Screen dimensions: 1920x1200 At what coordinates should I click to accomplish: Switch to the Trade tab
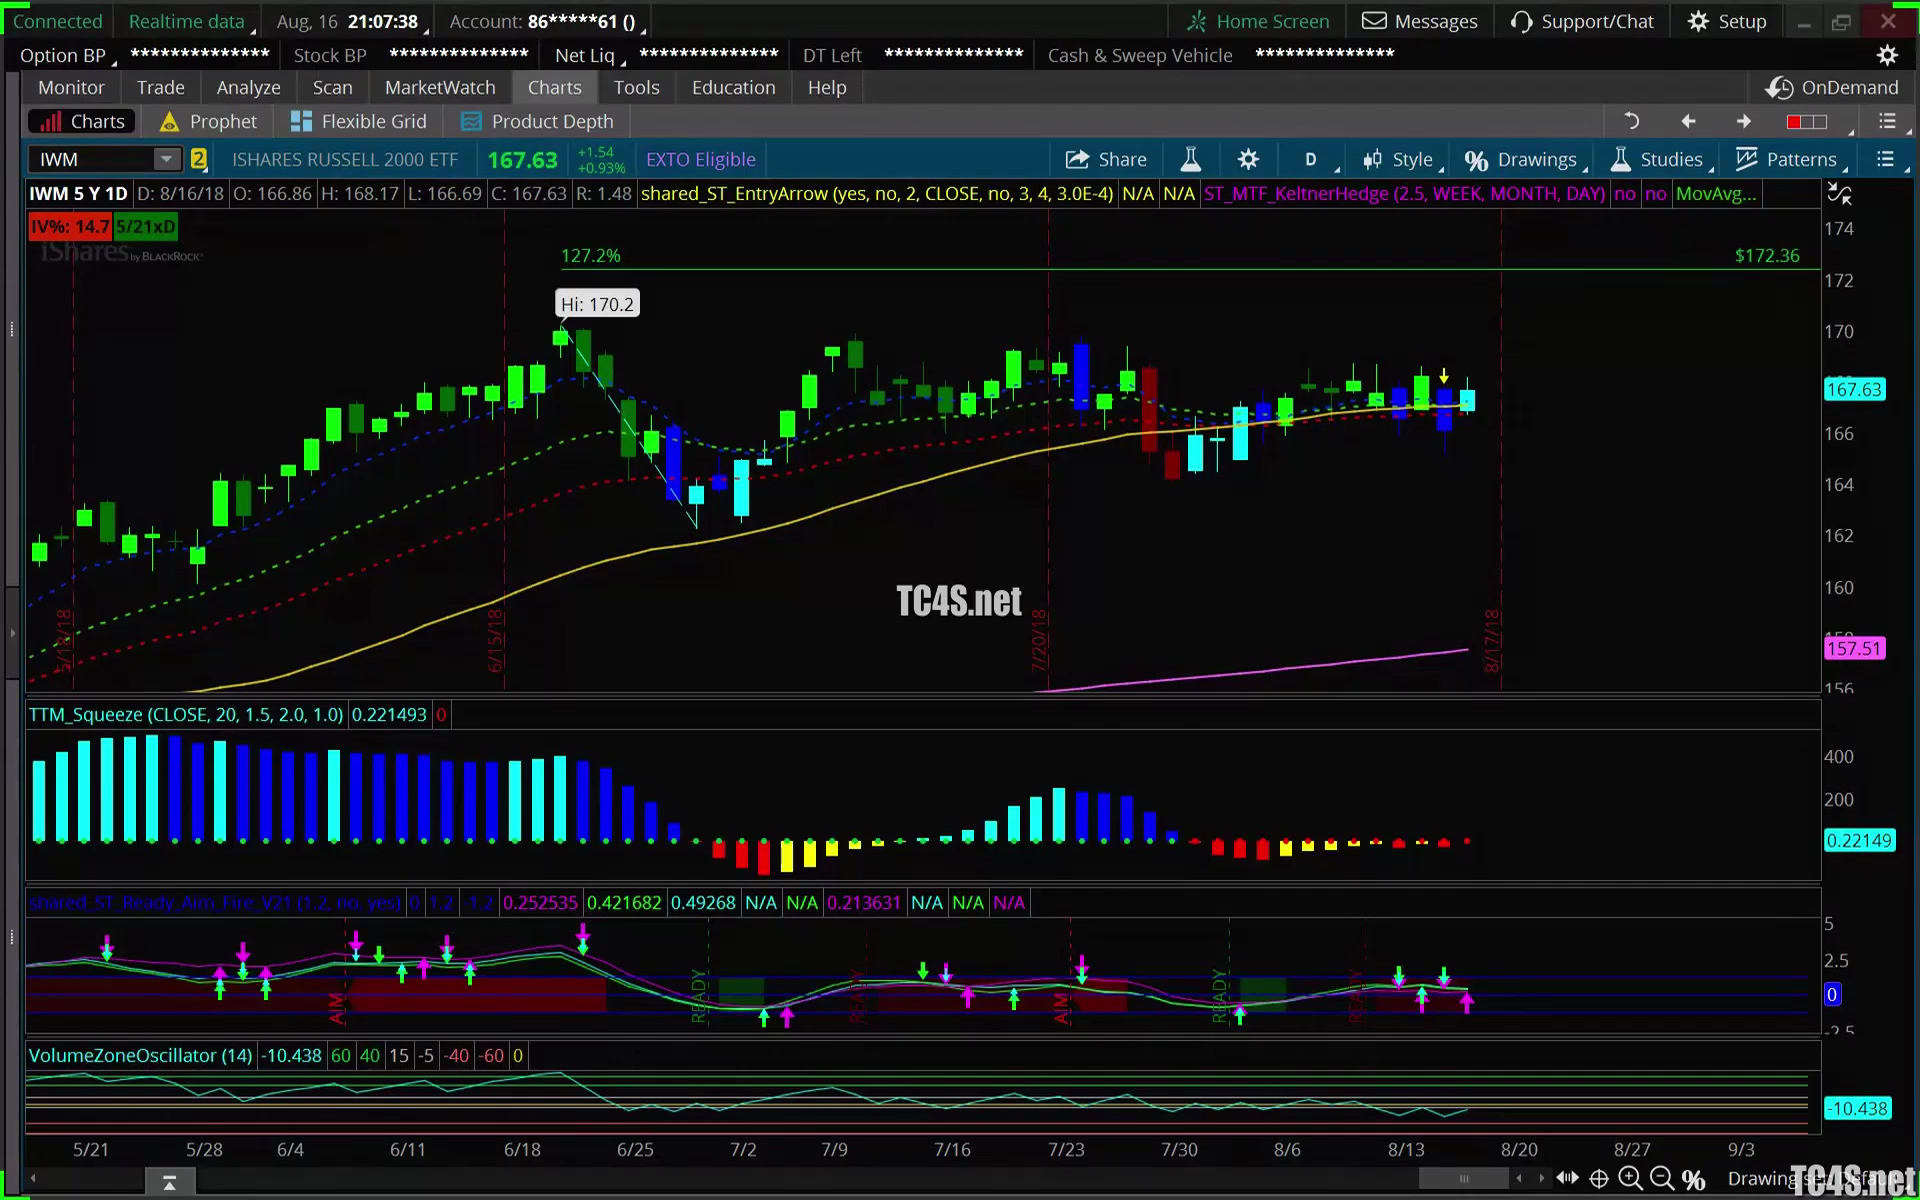[x=160, y=87]
